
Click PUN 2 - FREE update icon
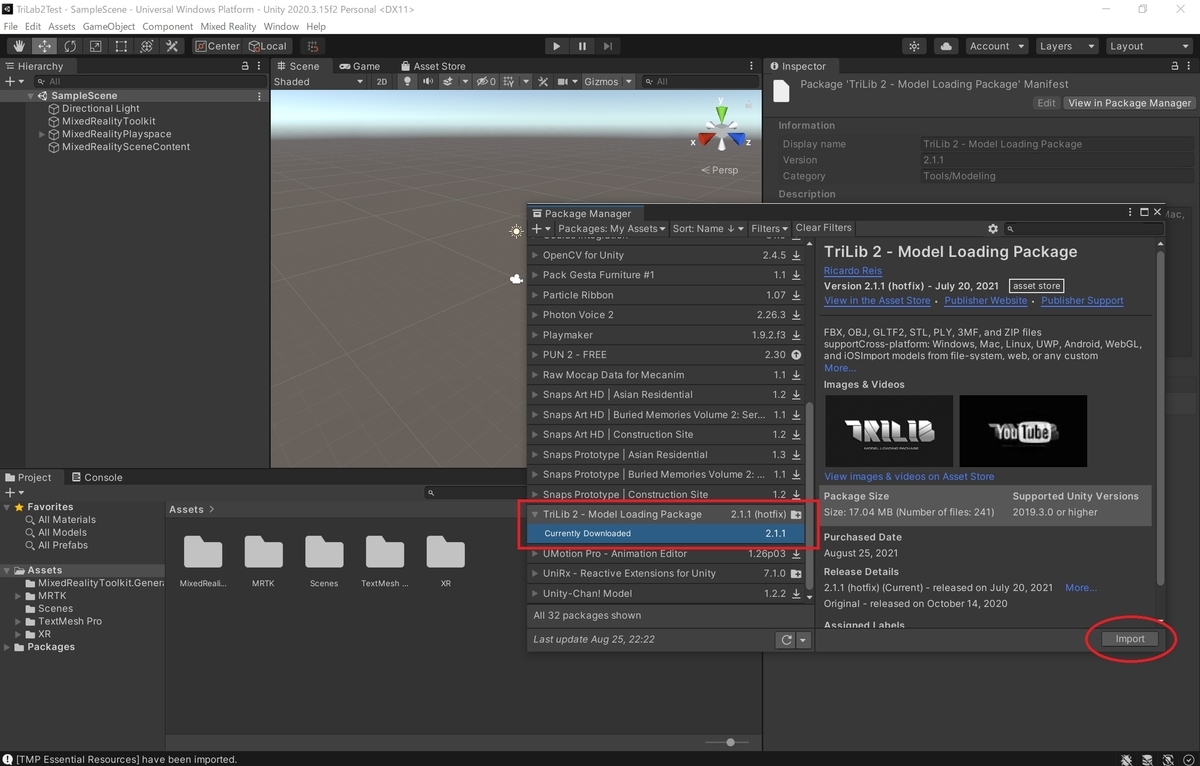(796, 355)
